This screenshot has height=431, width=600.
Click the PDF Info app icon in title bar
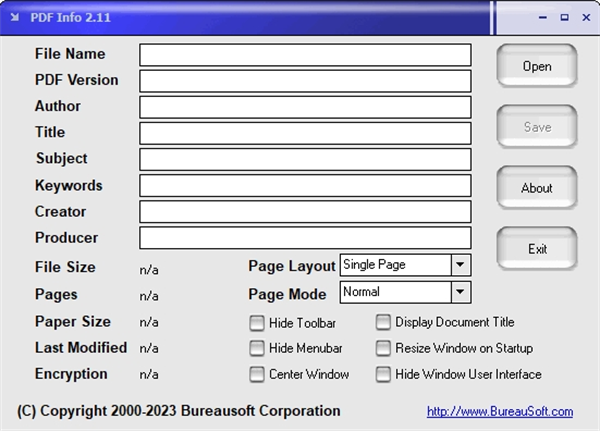click(16, 15)
